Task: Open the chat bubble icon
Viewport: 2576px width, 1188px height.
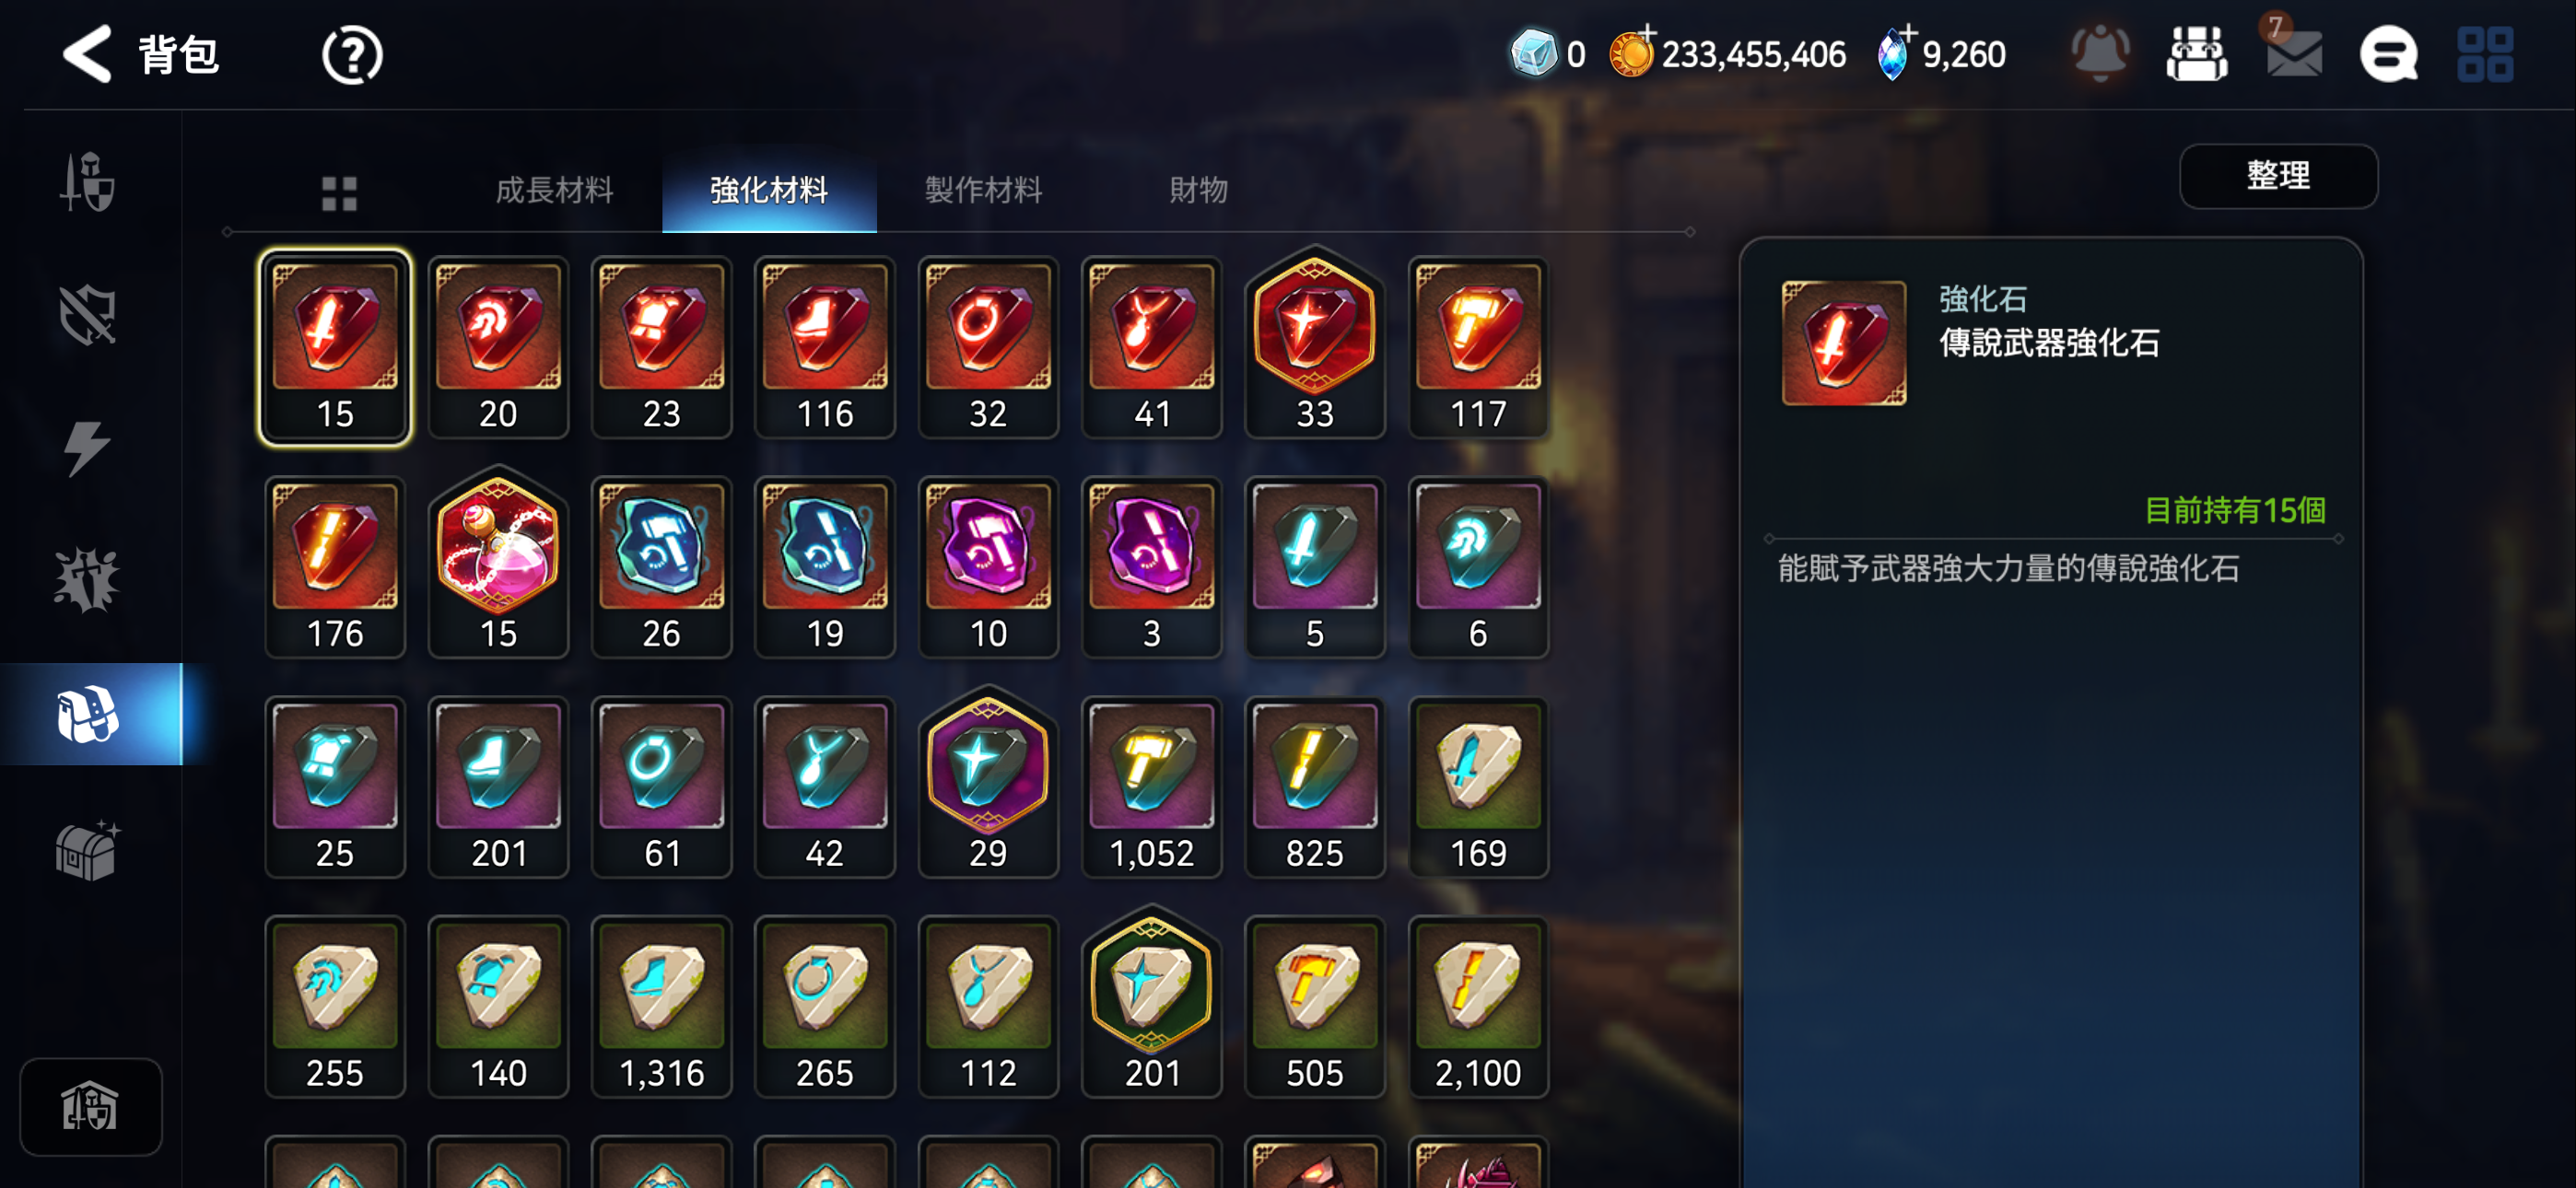Action: [x=2389, y=54]
